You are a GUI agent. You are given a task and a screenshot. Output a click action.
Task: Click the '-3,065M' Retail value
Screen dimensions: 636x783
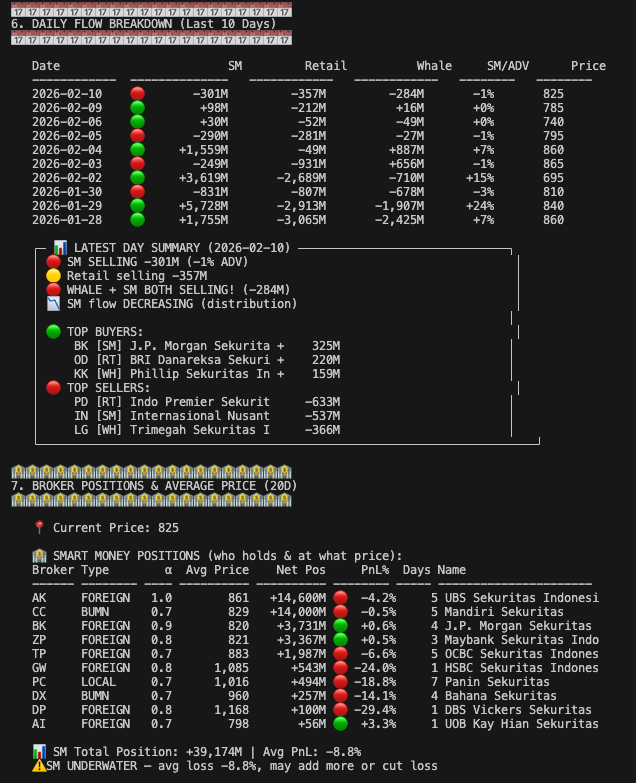click(302, 220)
